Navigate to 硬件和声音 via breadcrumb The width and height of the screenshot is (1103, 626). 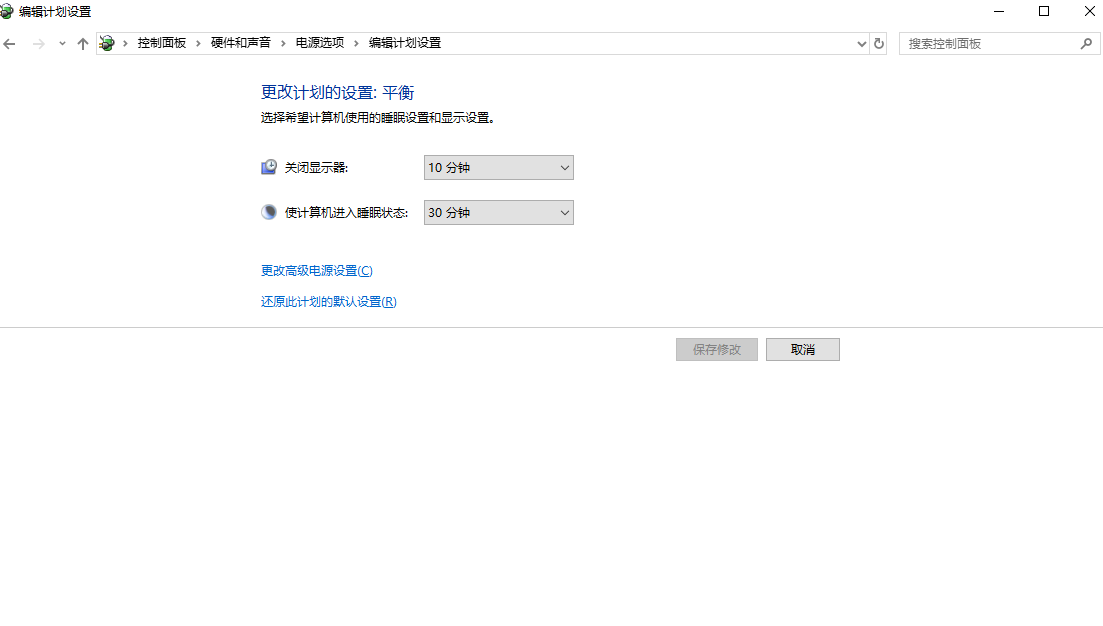[242, 43]
